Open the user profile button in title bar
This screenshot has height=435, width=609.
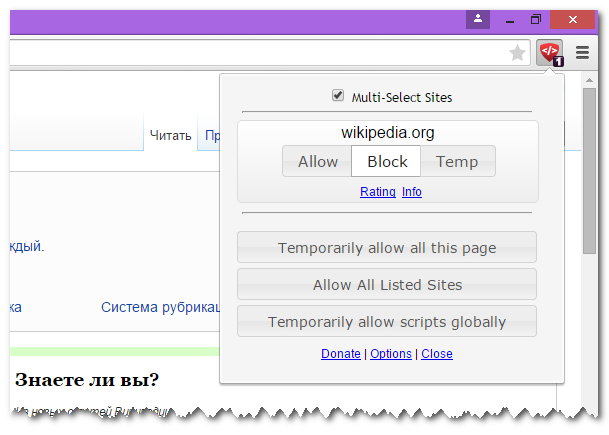click(478, 19)
